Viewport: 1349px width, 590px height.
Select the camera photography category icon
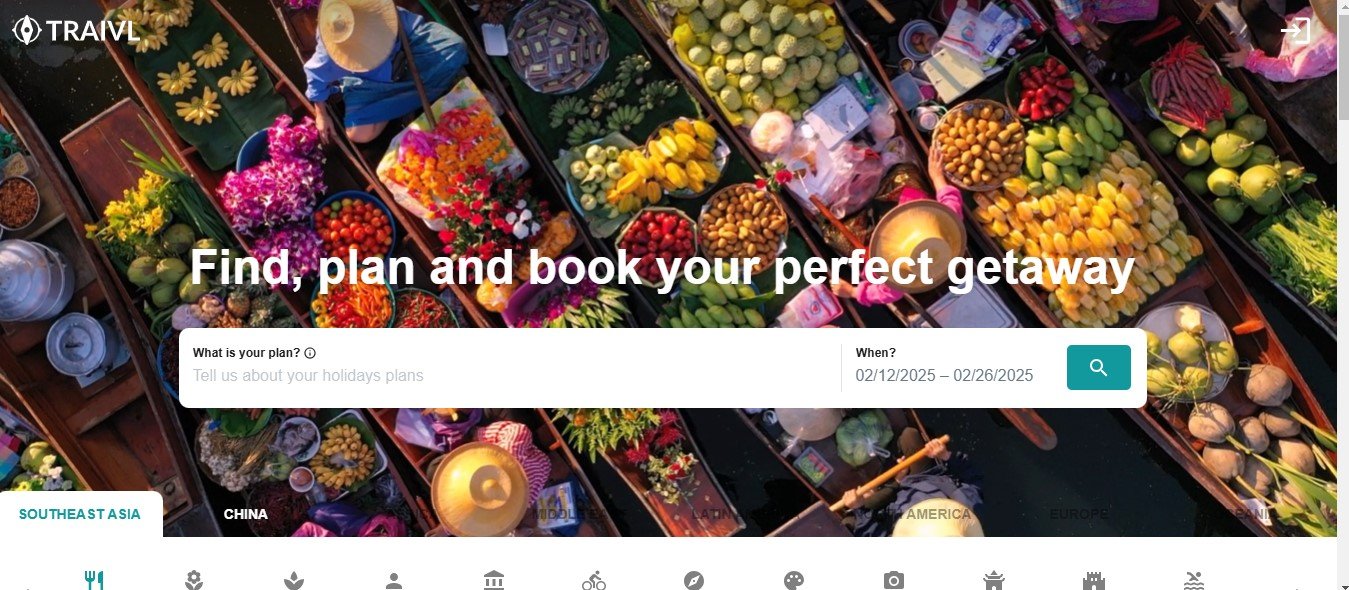coord(894,580)
